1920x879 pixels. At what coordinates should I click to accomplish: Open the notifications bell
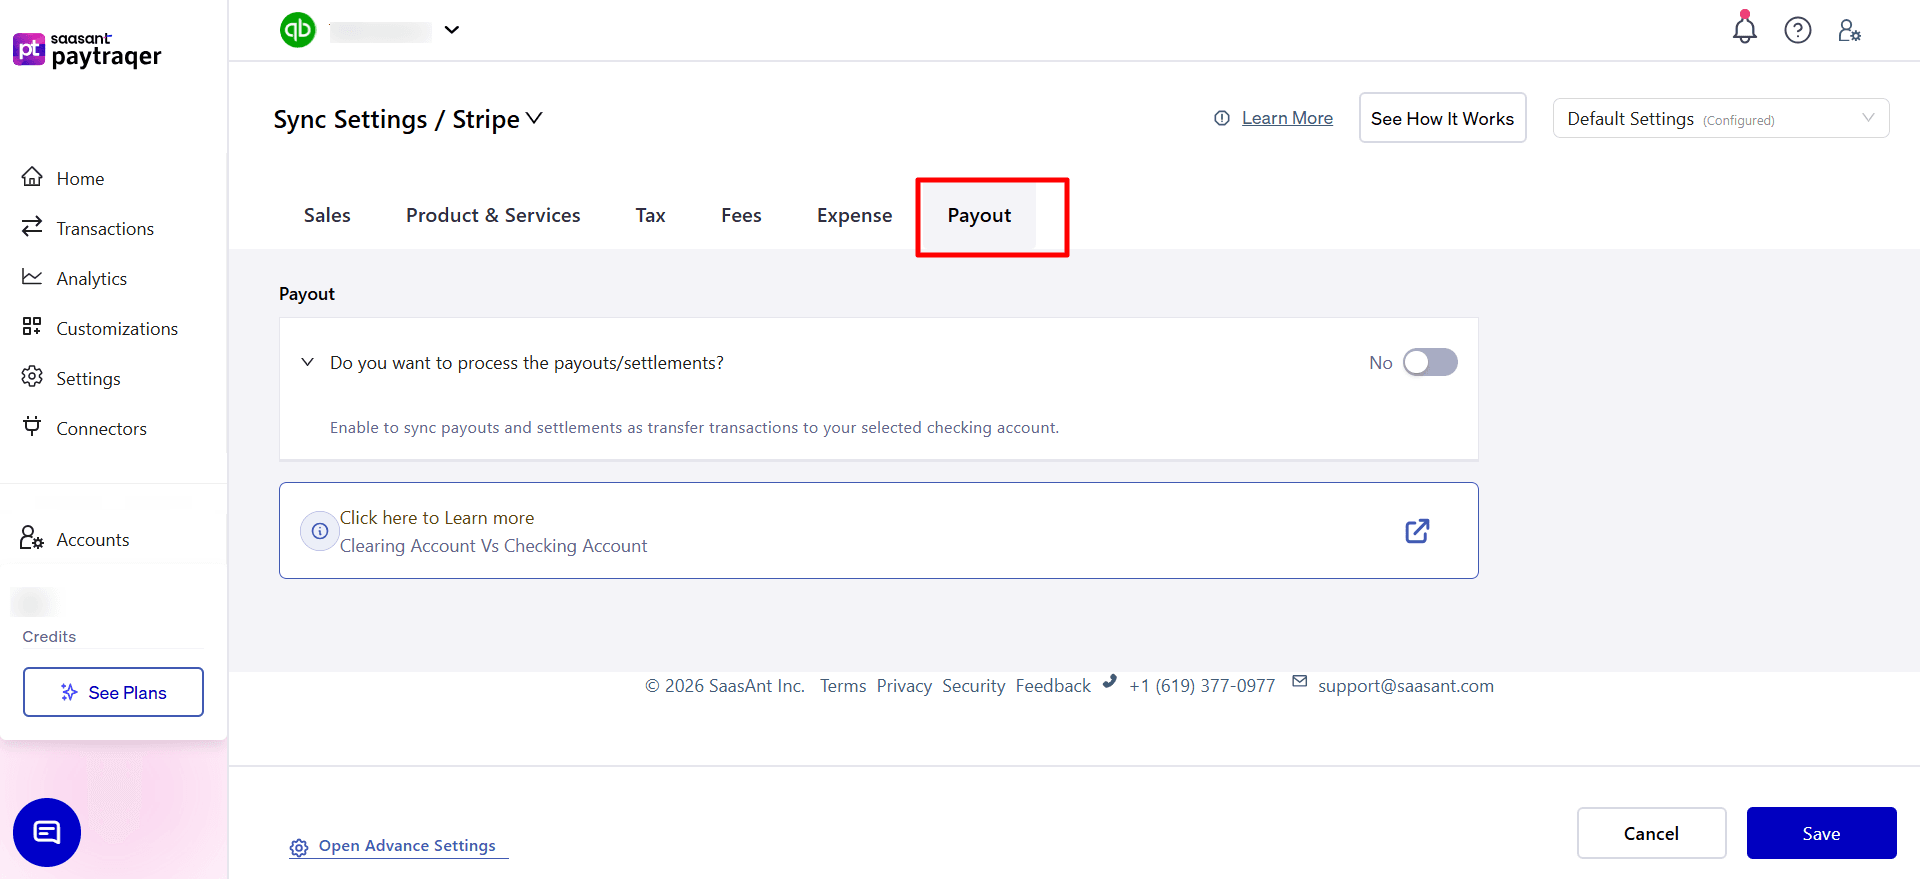coord(1744,29)
